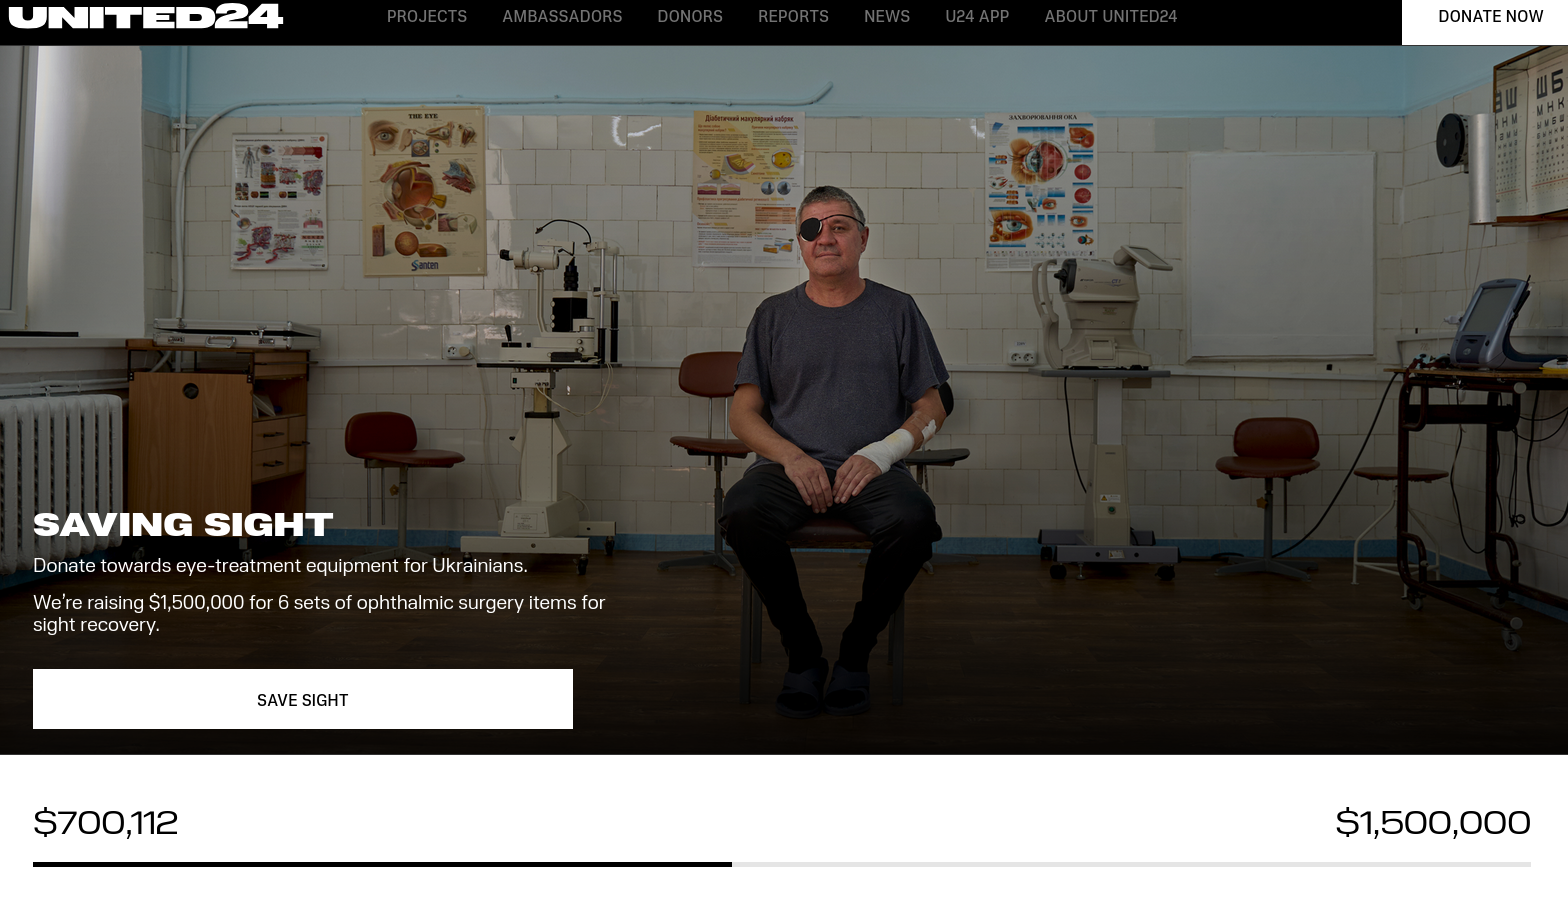Select Reports in the navigation bar
Image resolution: width=1568 pixels, height=897 pixels.
coord(793,17)
